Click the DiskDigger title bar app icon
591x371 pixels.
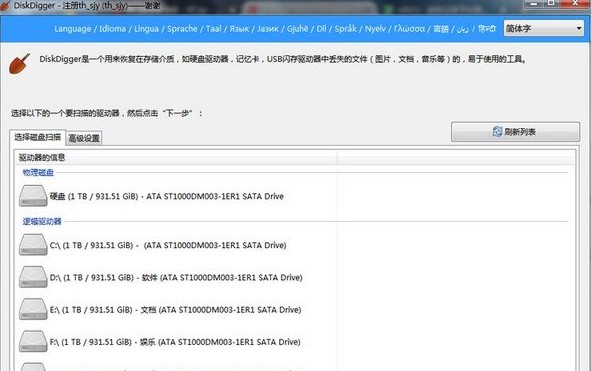pyautogui.click(x=5, y=6)
